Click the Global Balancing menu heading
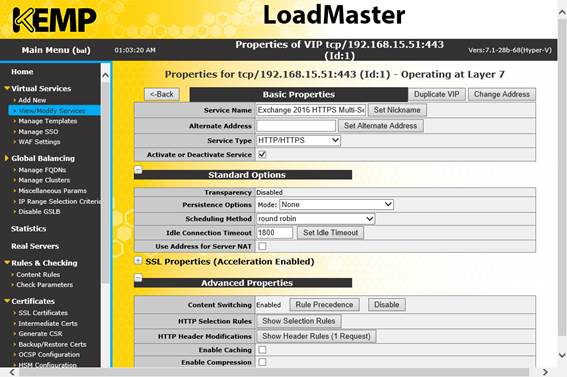The image size is (567, 377). pyautogui.click(x=43, y=158)
